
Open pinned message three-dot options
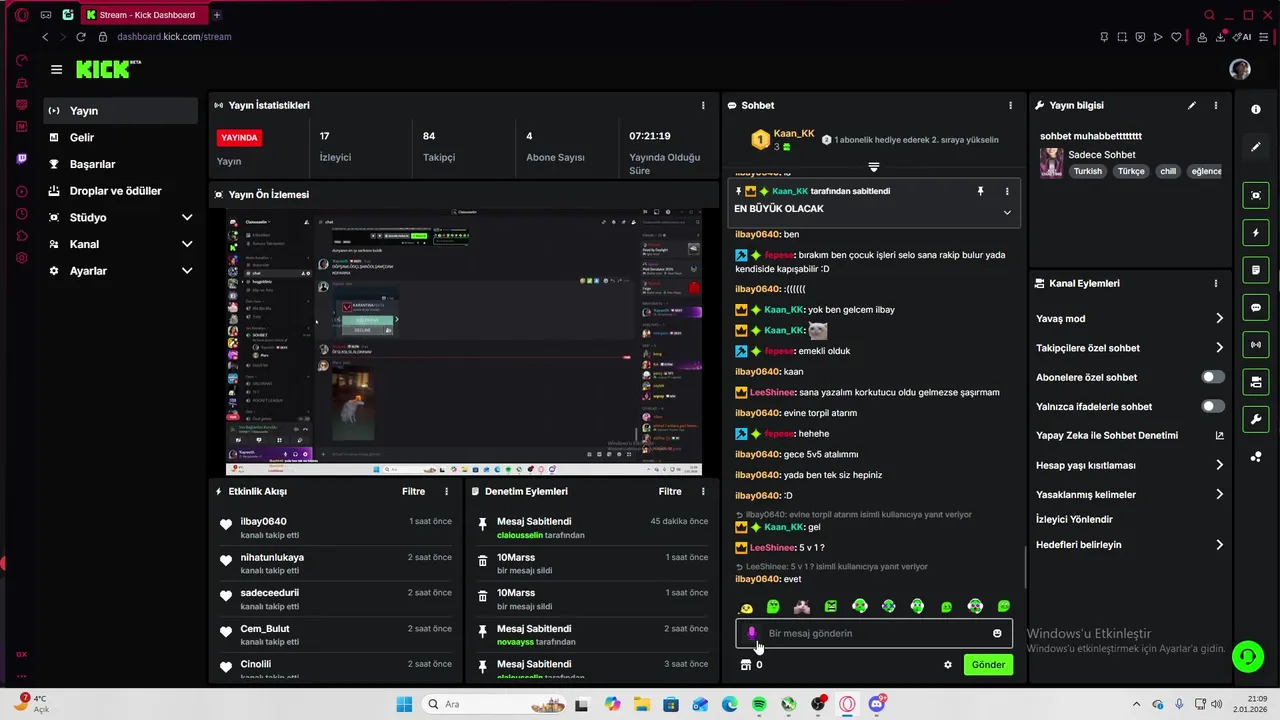[x=1007, y=191]
